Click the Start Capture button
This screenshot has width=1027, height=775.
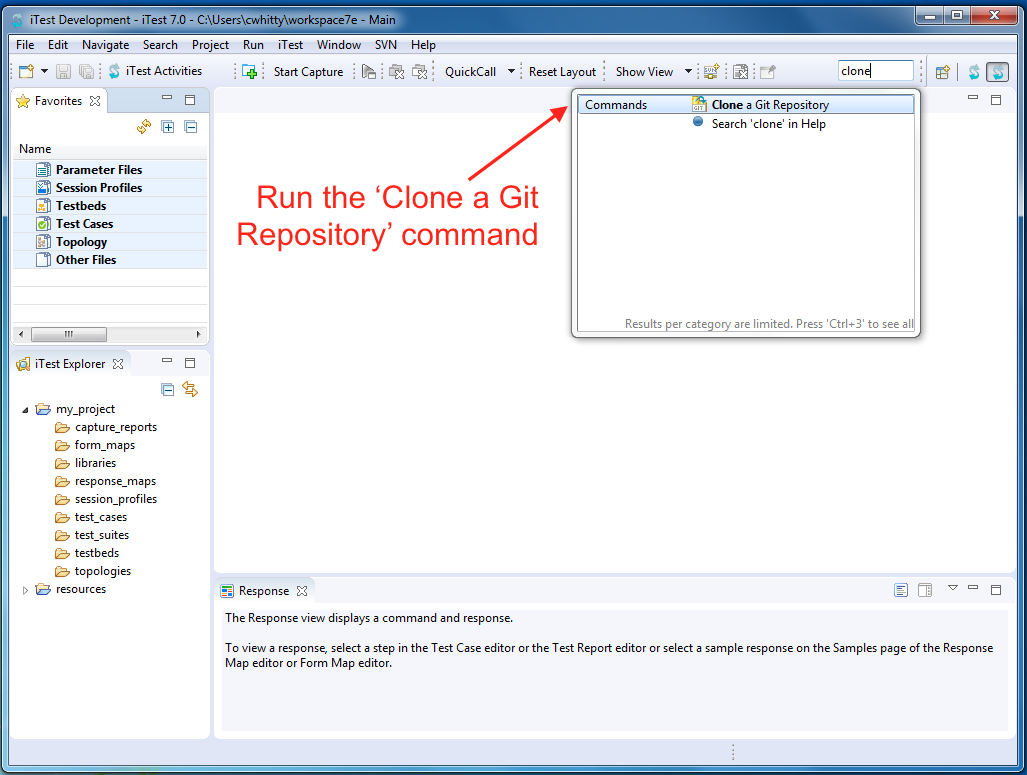coord(308,72)
